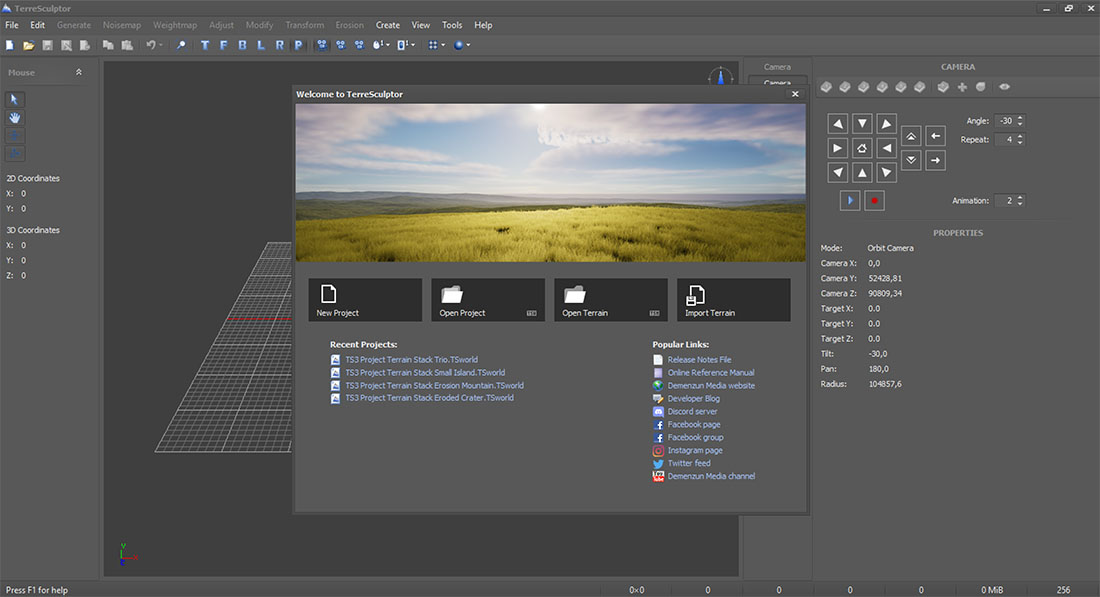Image resolution: width=1100 pixels, height=597 pixels.
Task: Switch to Right view with R icon
Action: click(x=280, y=45)
